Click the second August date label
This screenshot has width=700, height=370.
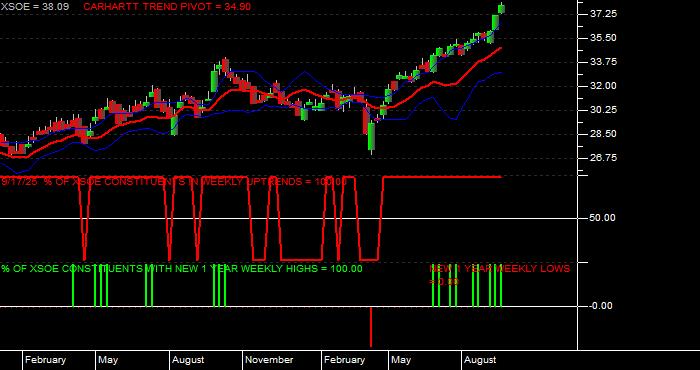point(480,360)
